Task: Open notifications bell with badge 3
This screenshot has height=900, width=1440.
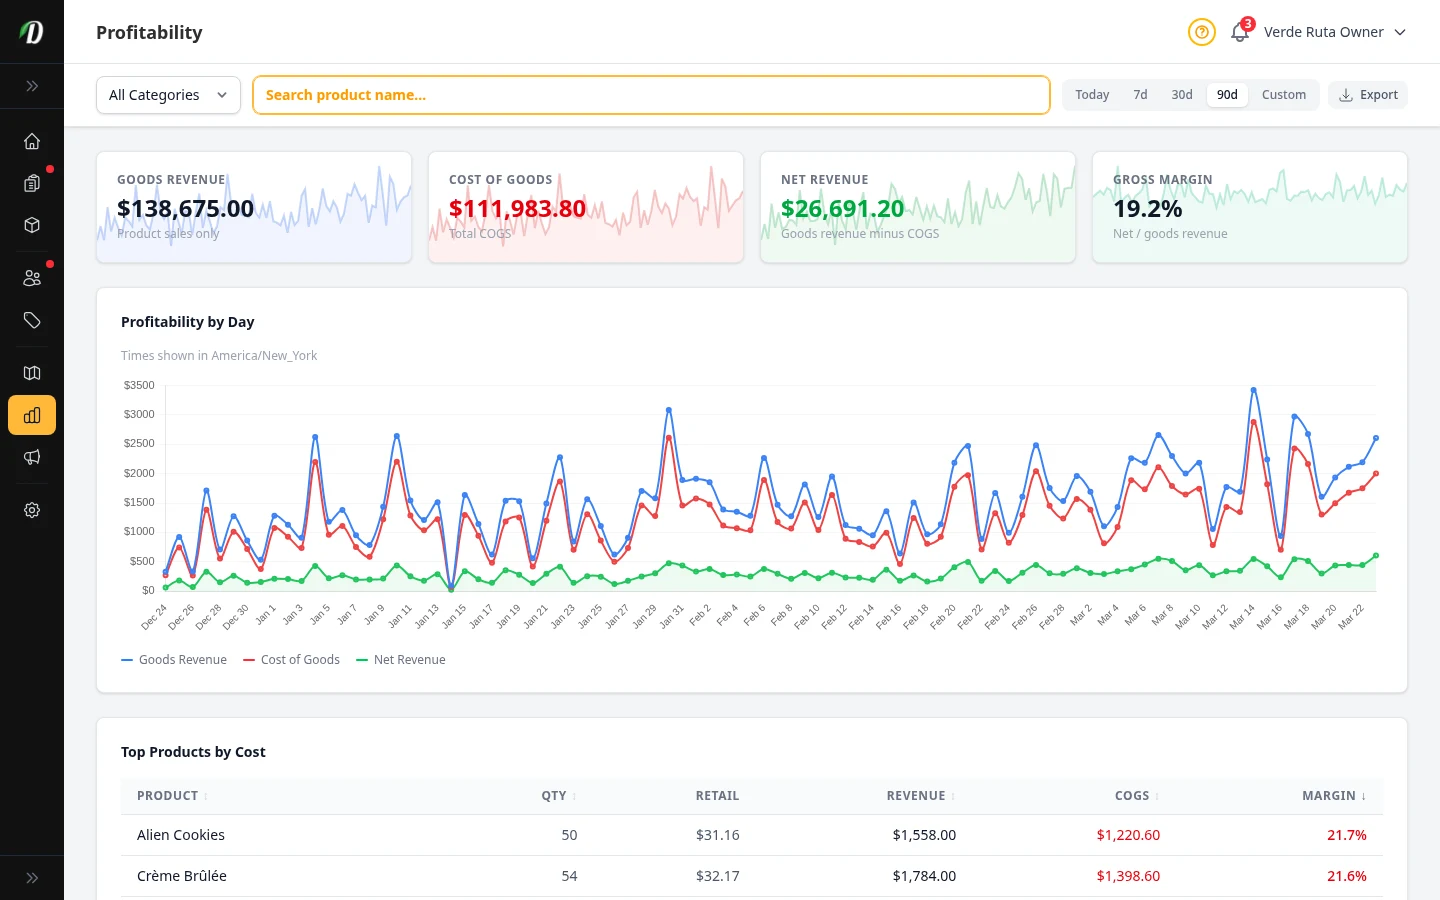Action: pos(1239,32)
